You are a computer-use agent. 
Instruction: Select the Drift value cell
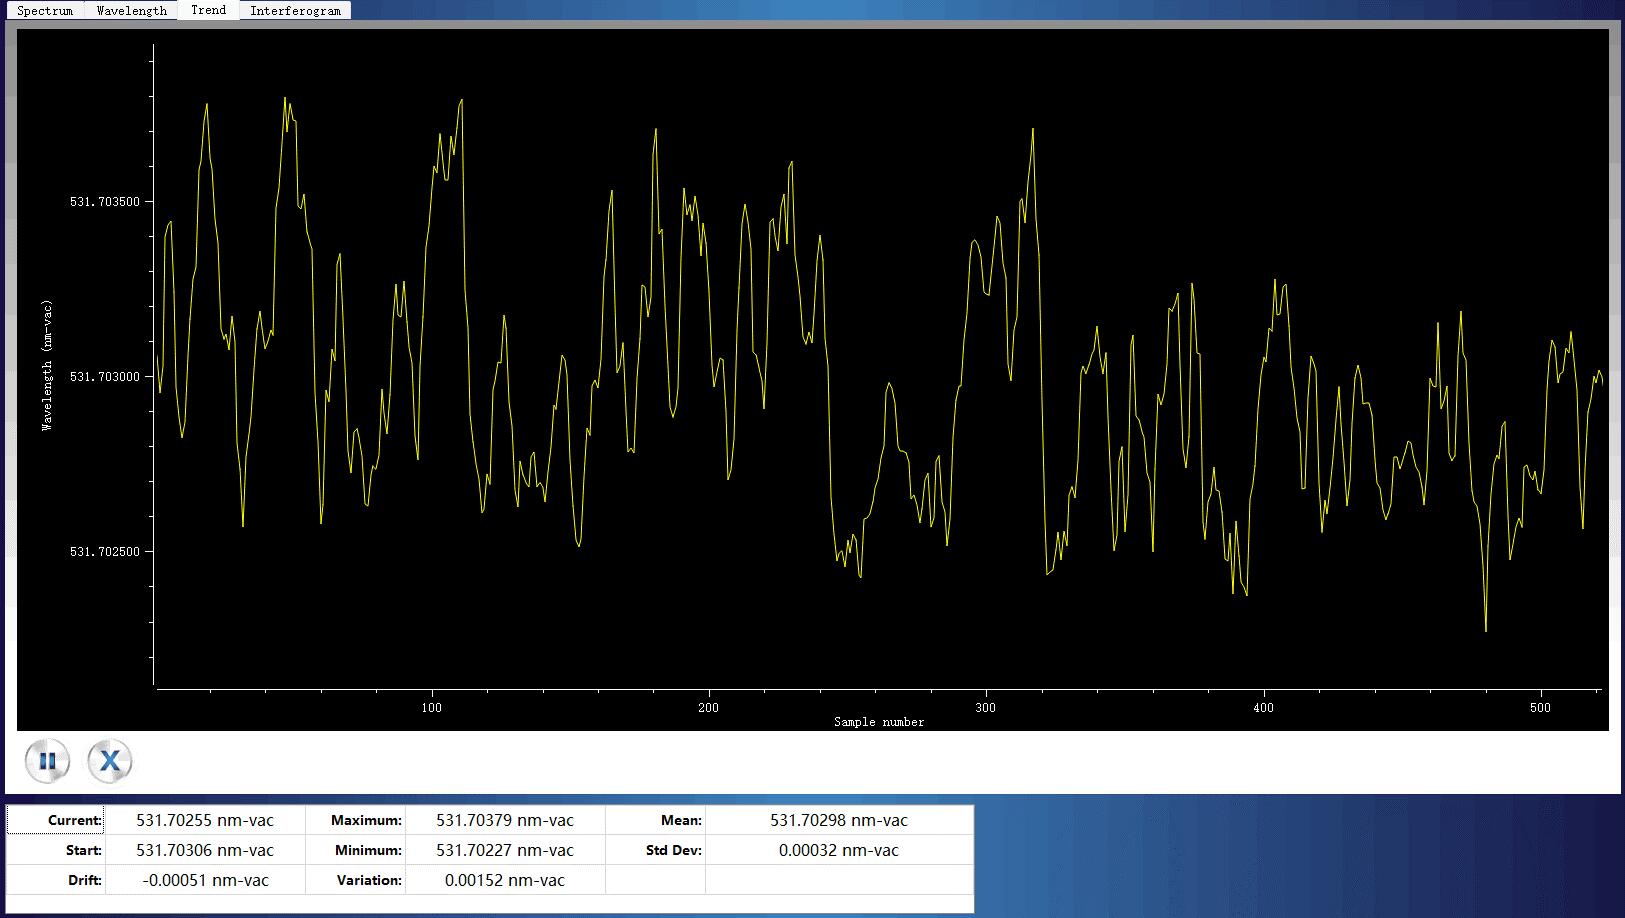(x=205, y=880)
